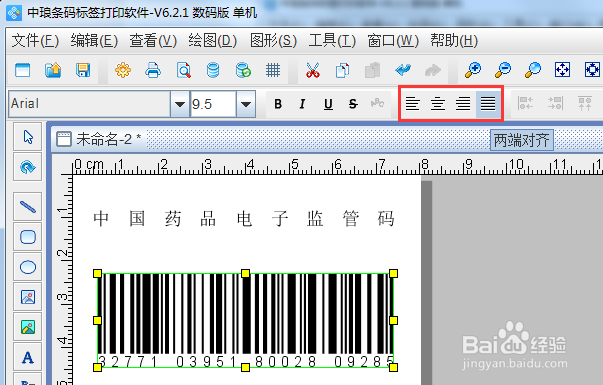
Task: Click the font size field 9.5
Action: 213,104
